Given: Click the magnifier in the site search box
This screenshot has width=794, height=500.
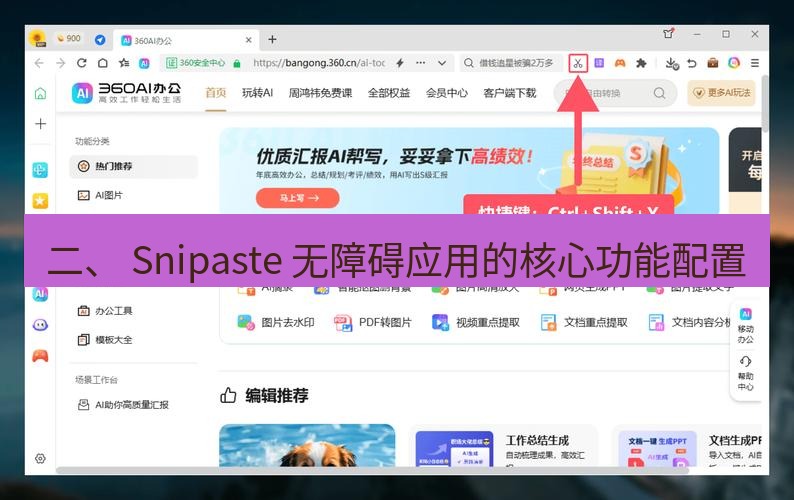Looking at the screenshot, I should [659, 93].
